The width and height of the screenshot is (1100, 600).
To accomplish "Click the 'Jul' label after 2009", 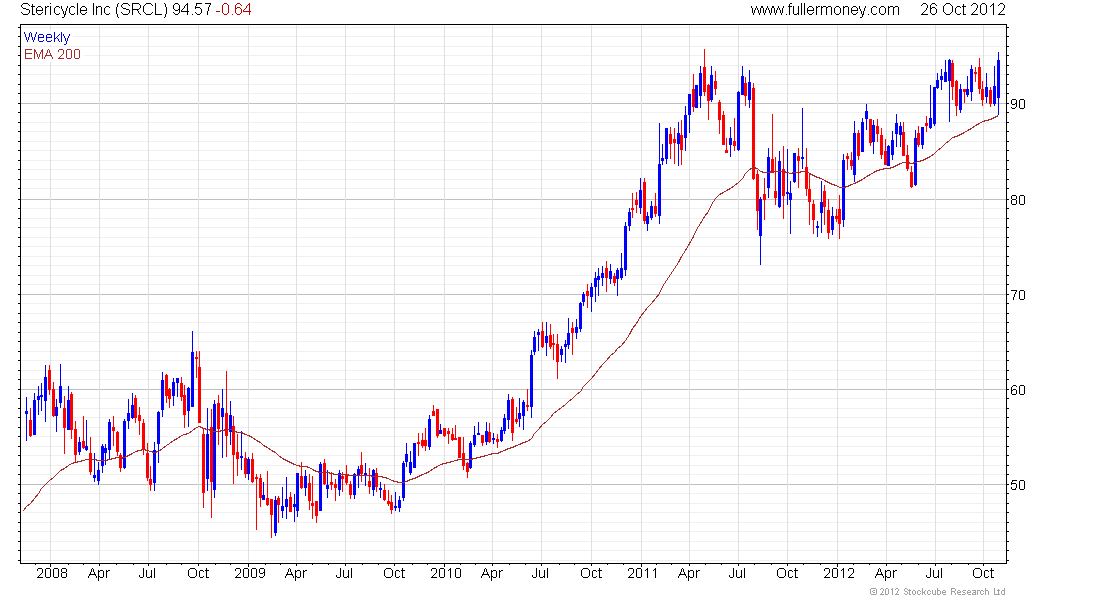I will (344, 573).
